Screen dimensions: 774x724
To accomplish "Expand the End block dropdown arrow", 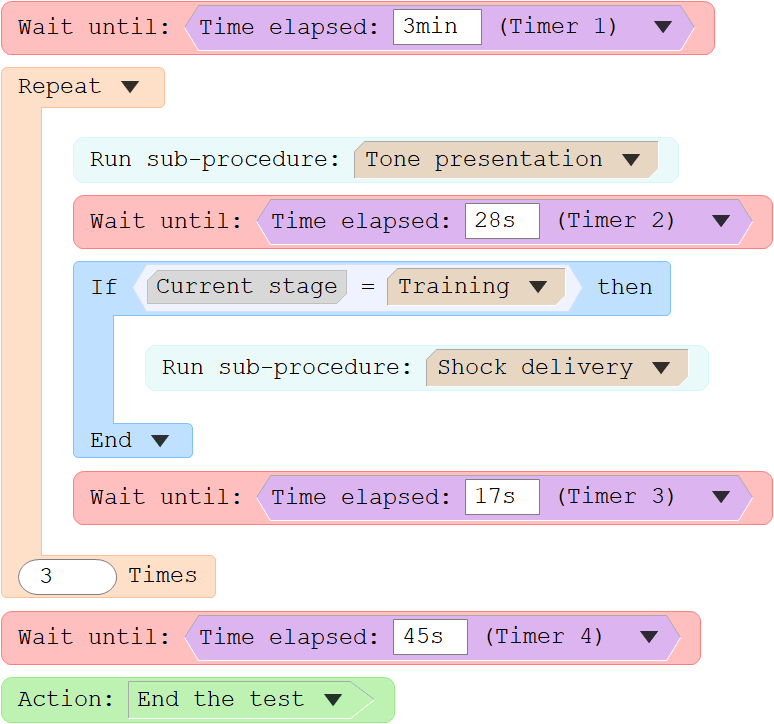I will (x=159, y=441).
